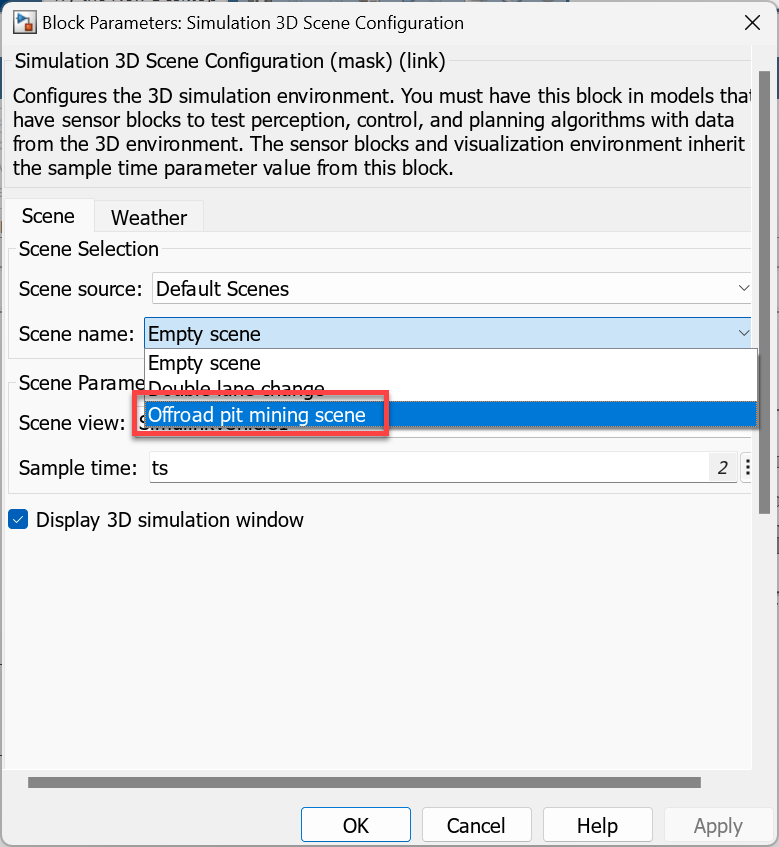Select Offroad pit mining scene from the list
Image resolution: width=779 pixels, height=847 pixels.
(260, 413)
